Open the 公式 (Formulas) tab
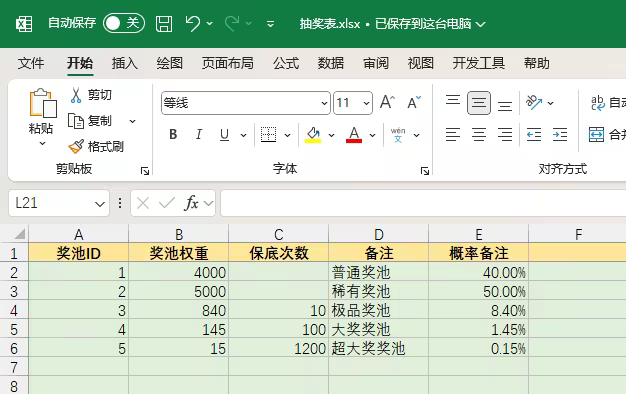This screenshot has width=626, height=394. point(286,63)
